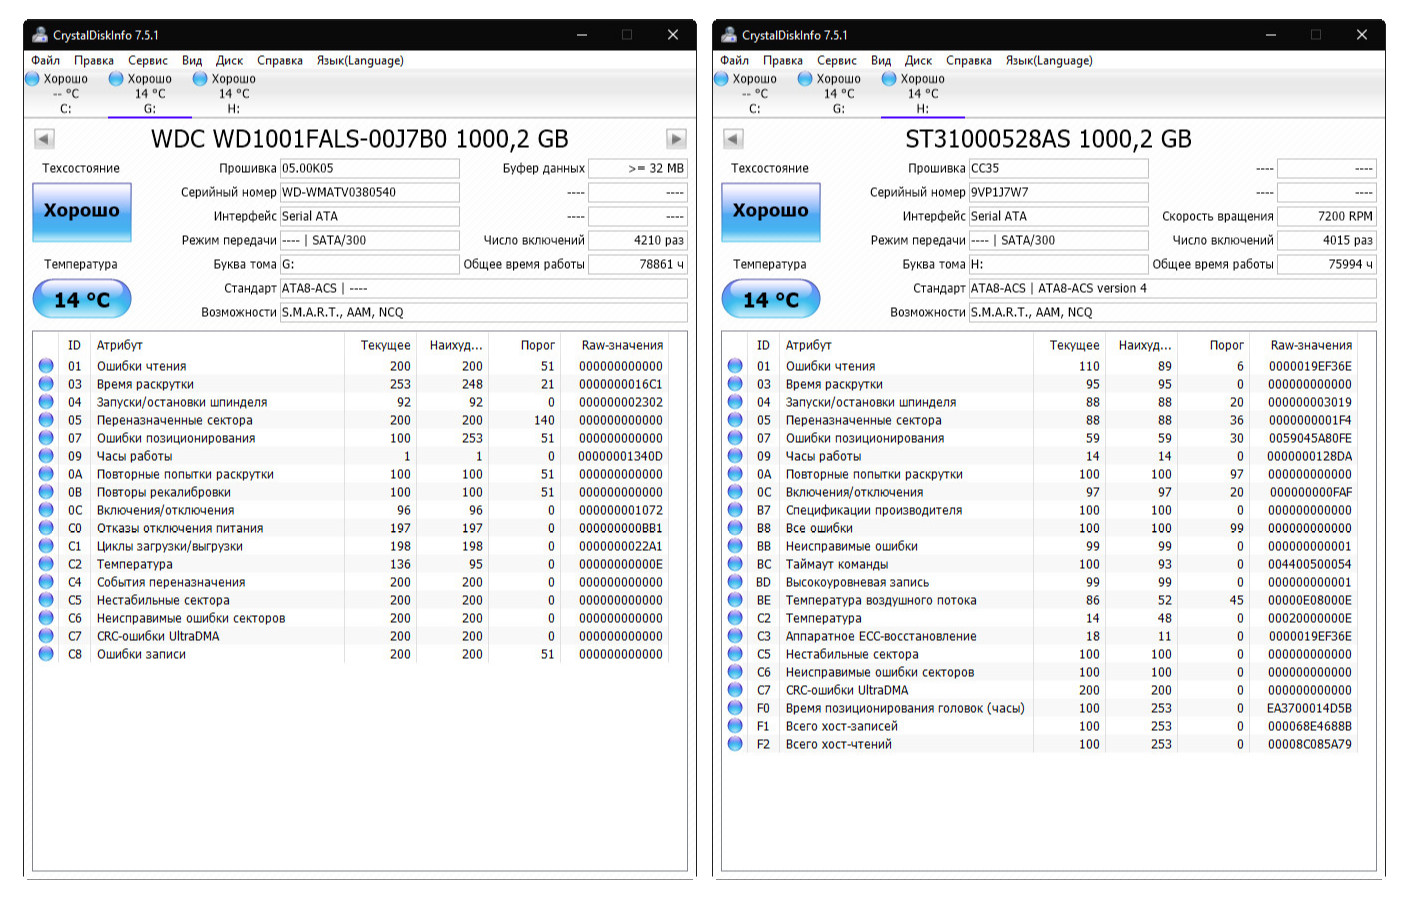Click raw value 0059045A80FE
1406x897 pixels.
(1309, 438)
